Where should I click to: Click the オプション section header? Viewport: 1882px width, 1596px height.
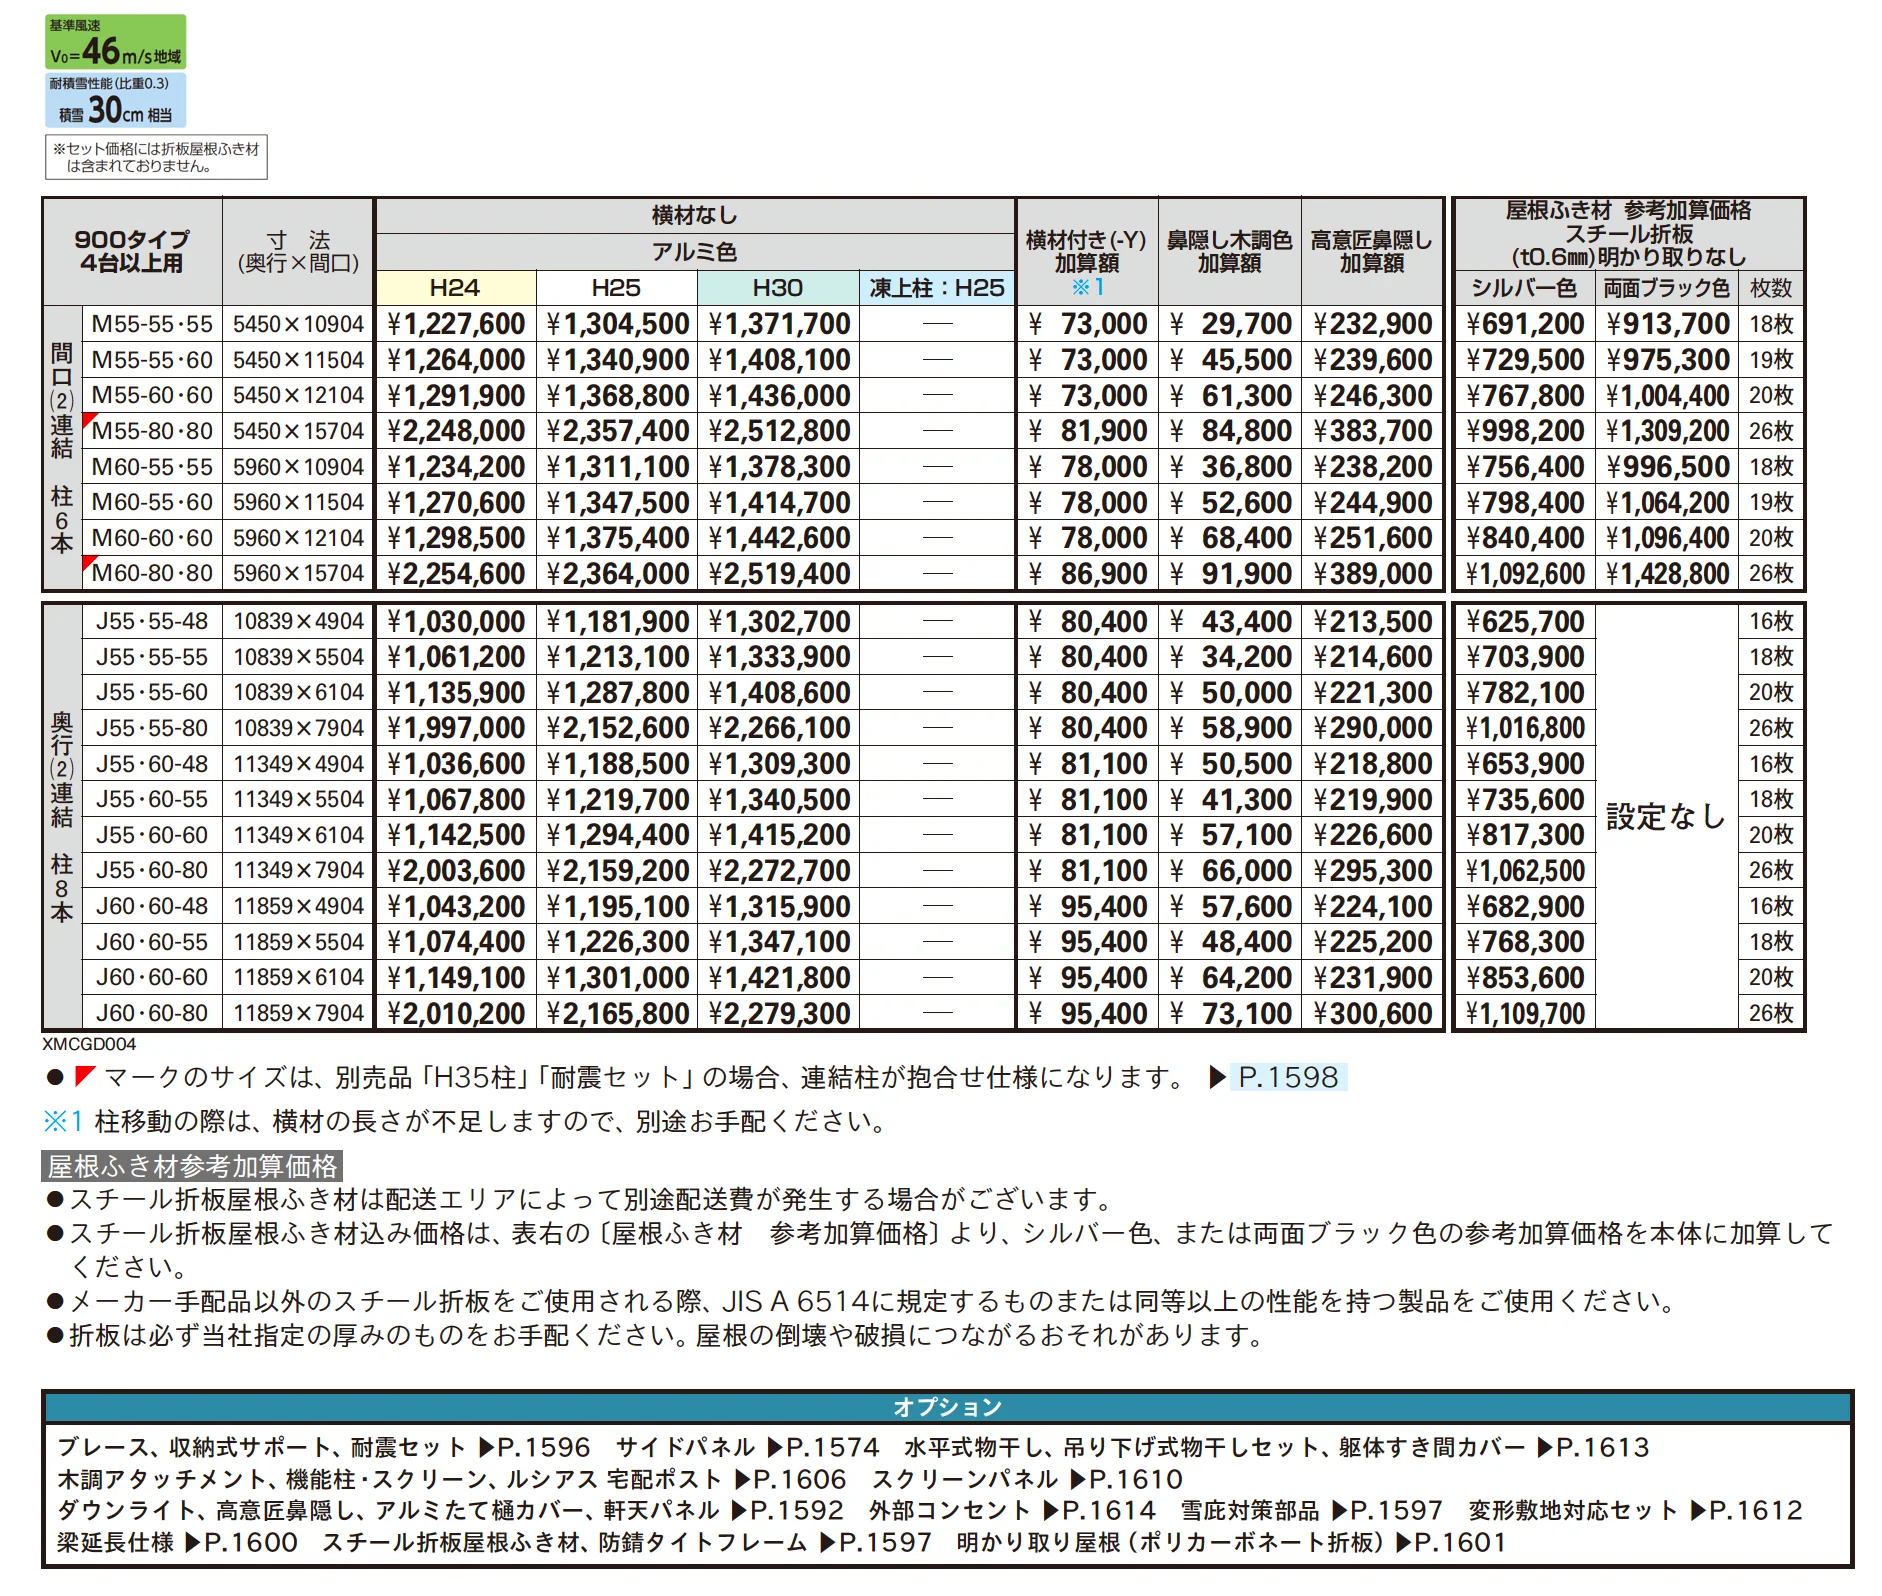pos(948,1407)
